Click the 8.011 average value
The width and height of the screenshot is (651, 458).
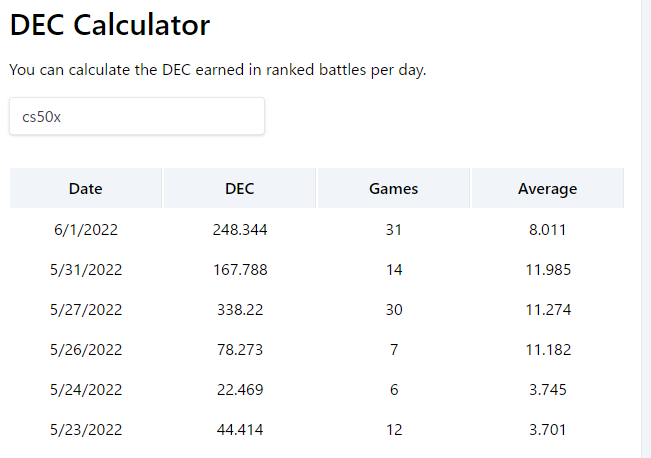(548, 230)
